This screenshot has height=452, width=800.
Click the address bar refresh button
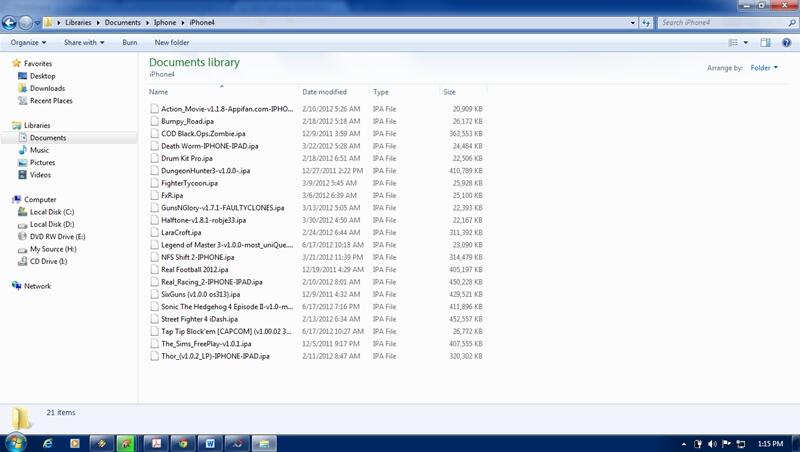point(646,22)
